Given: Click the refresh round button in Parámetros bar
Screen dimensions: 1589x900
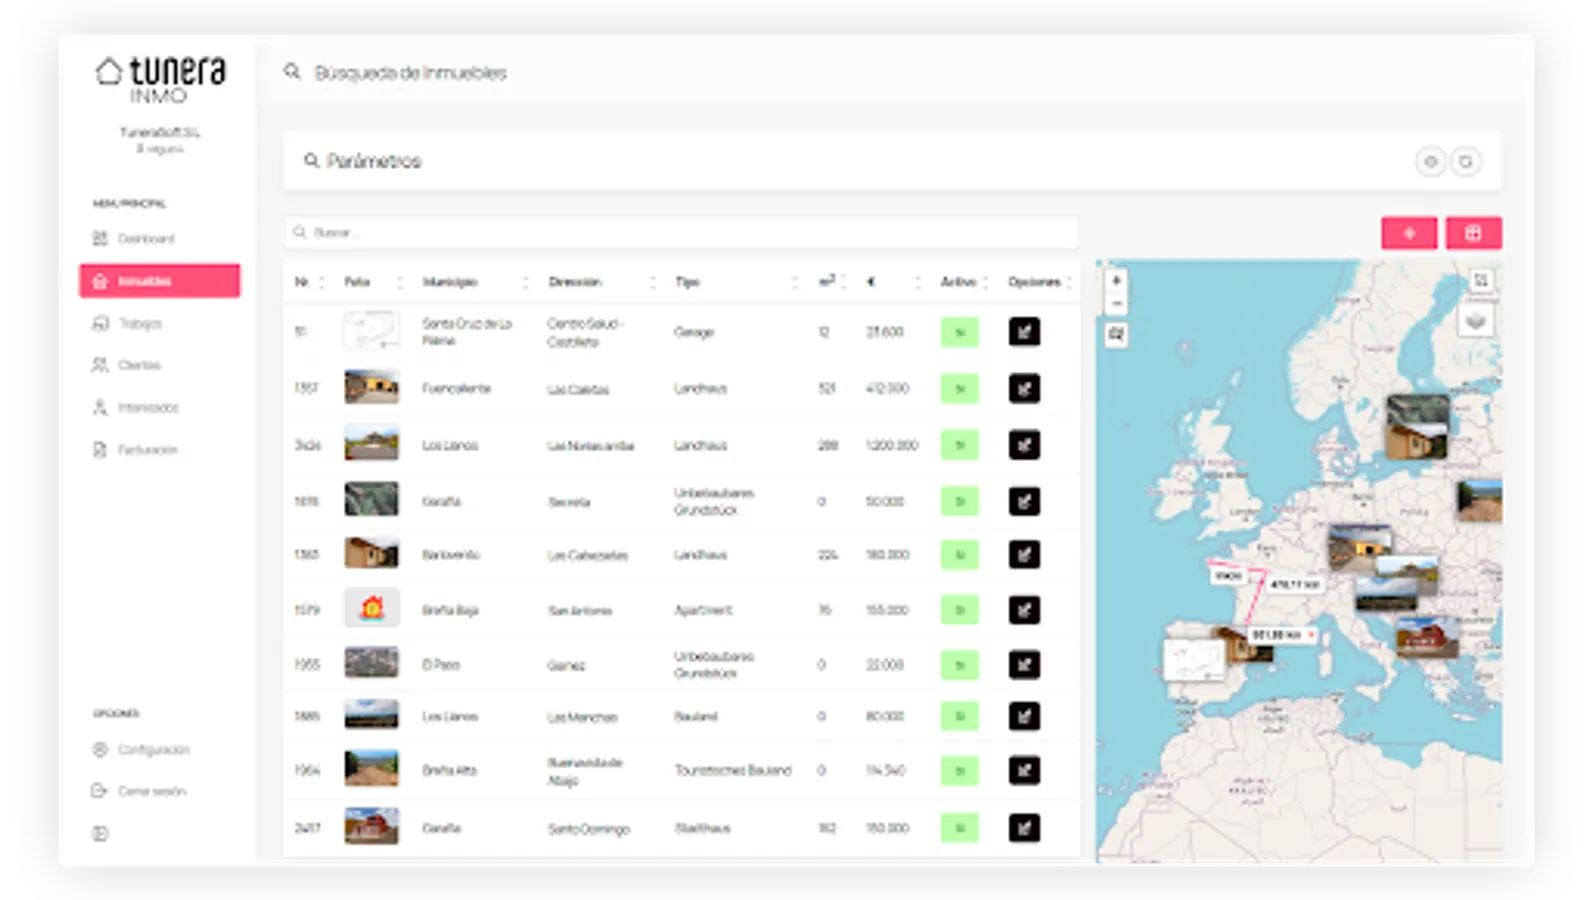Looking at the screenshot, I should [1466, 161].
